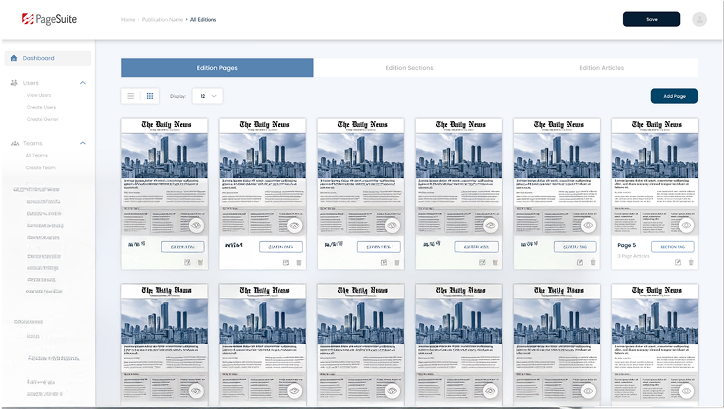Viewport: 724px width, 409px height.
Task: Switch to list view layout
Action: [131, 96]
